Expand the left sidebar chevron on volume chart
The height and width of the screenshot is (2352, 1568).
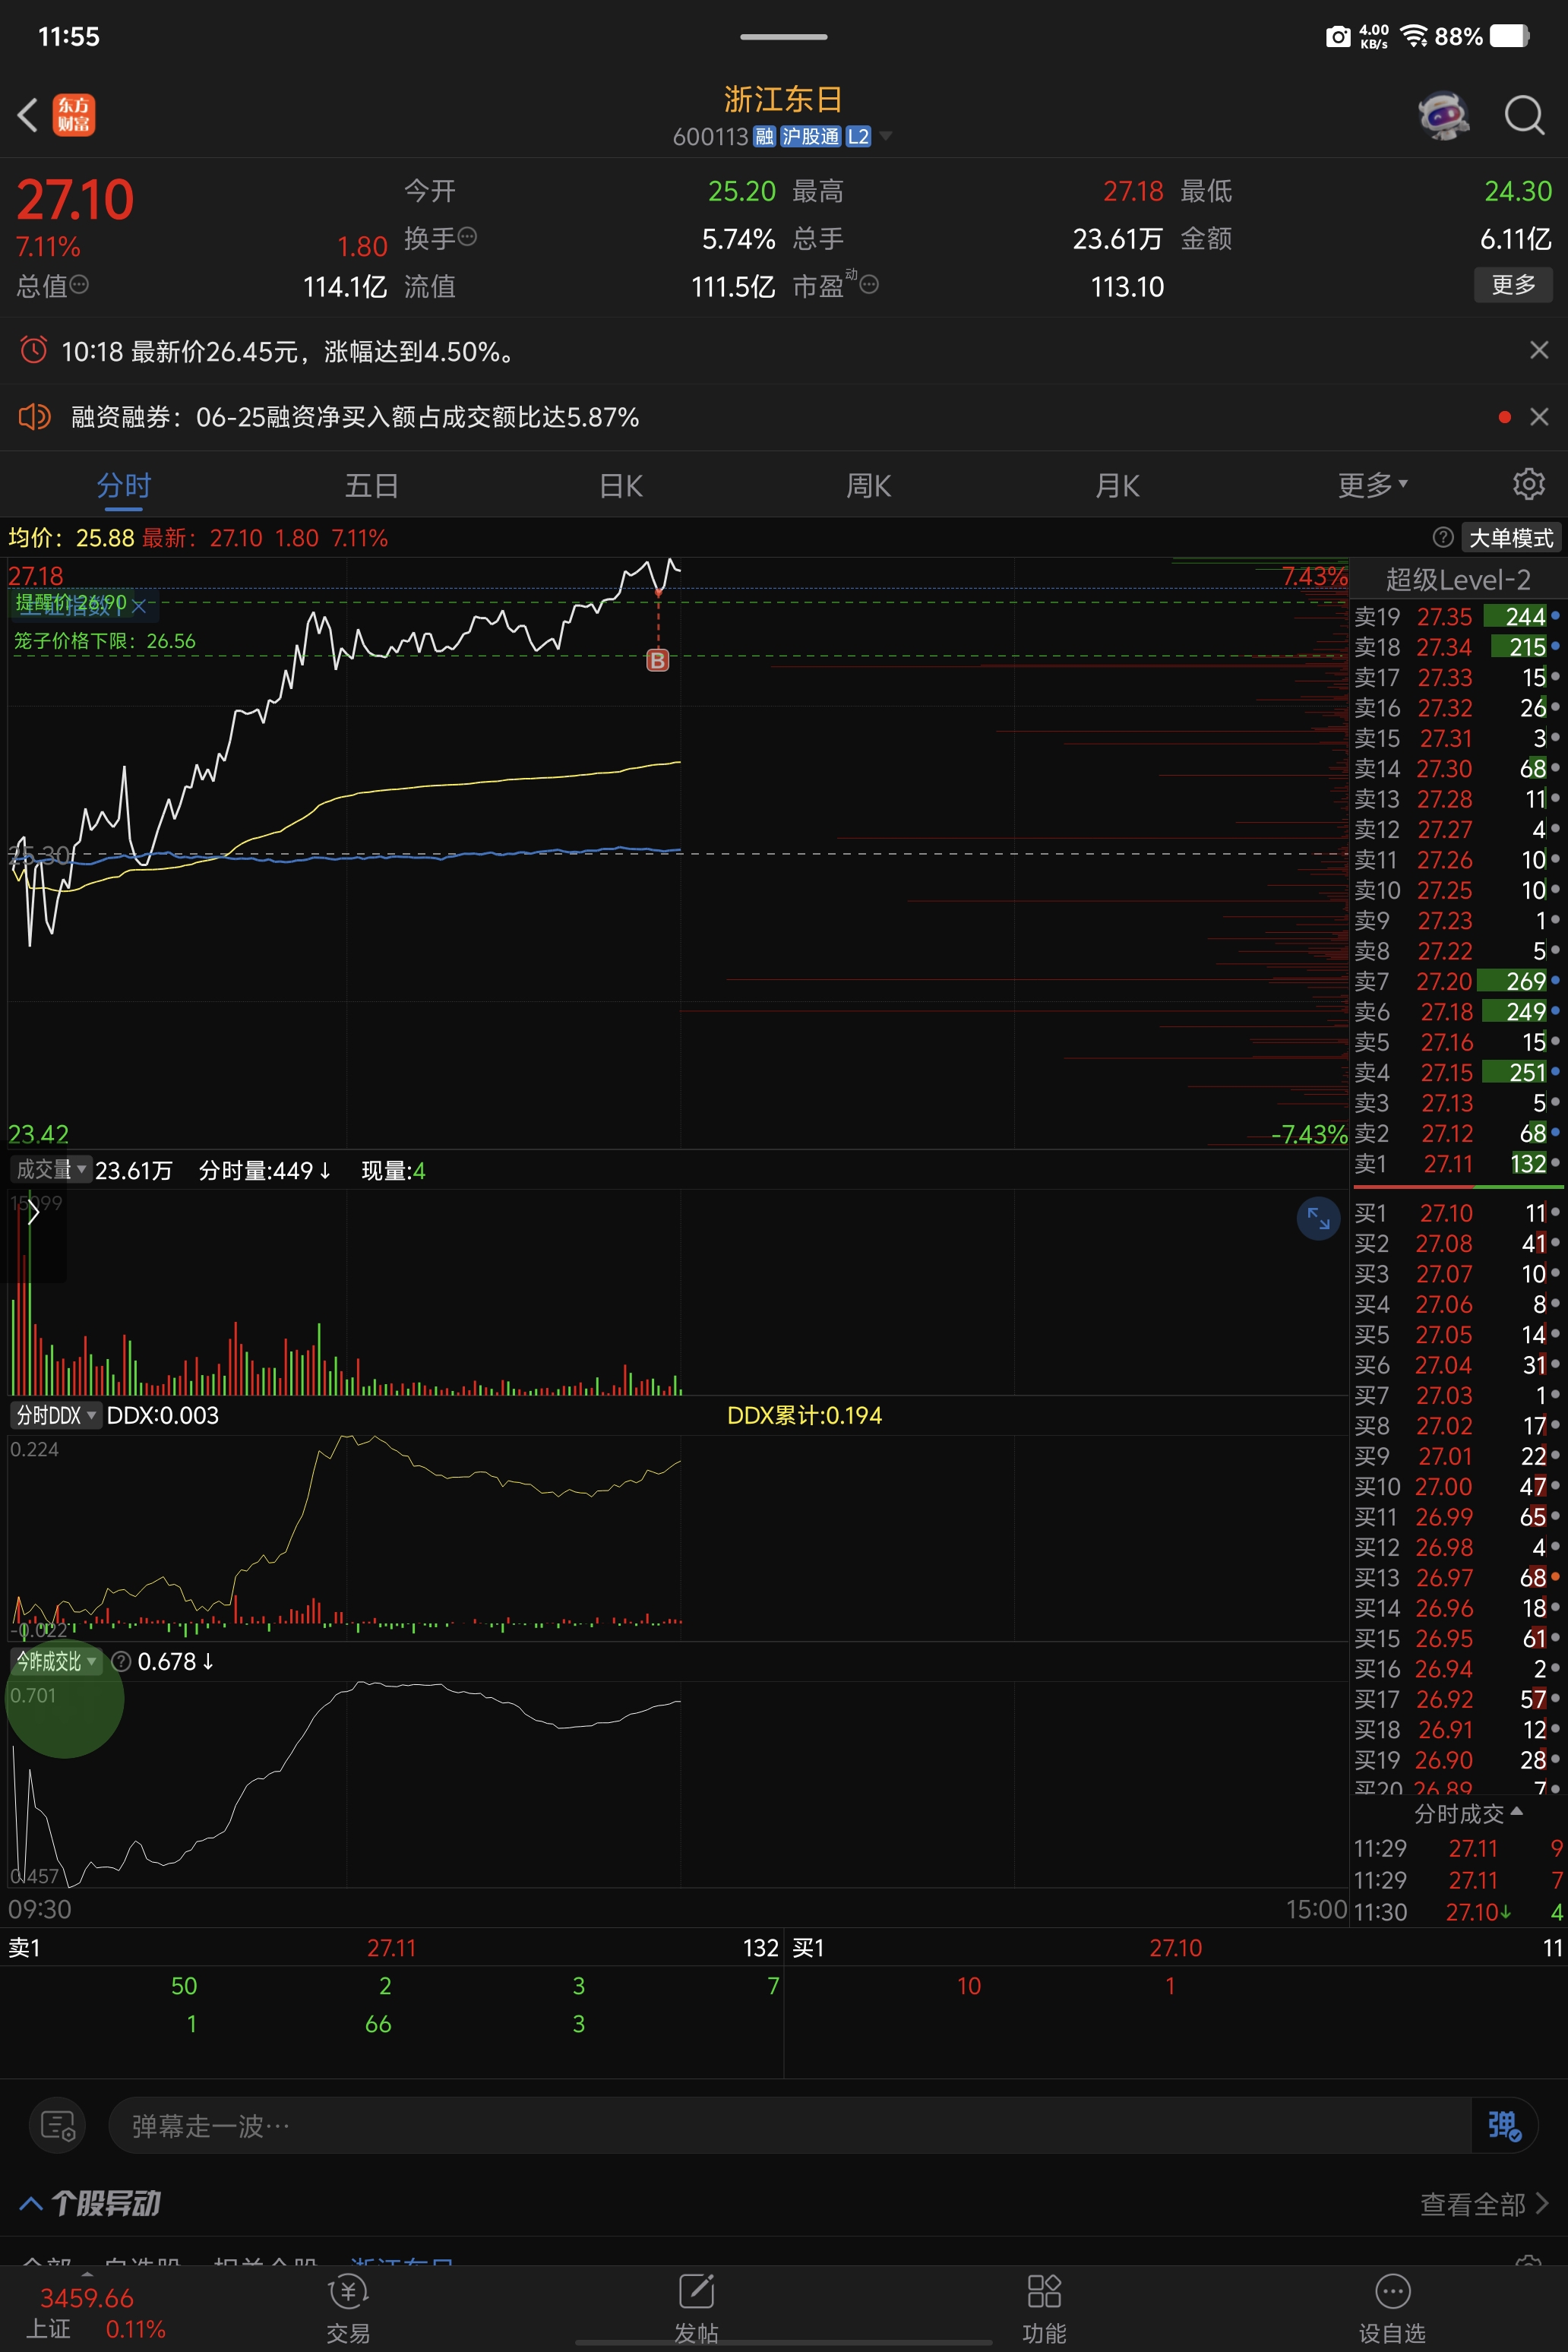point(33,1213)
